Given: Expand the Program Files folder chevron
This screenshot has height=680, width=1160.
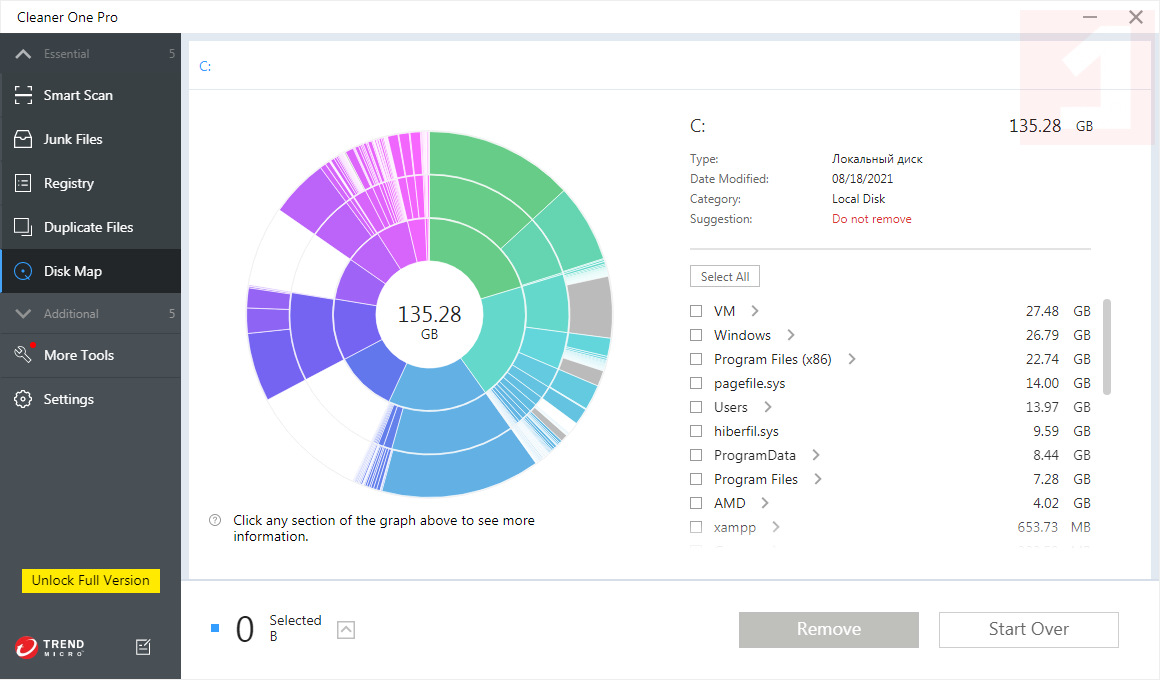Looking at the screenshot, I should [x=817, y=479].
